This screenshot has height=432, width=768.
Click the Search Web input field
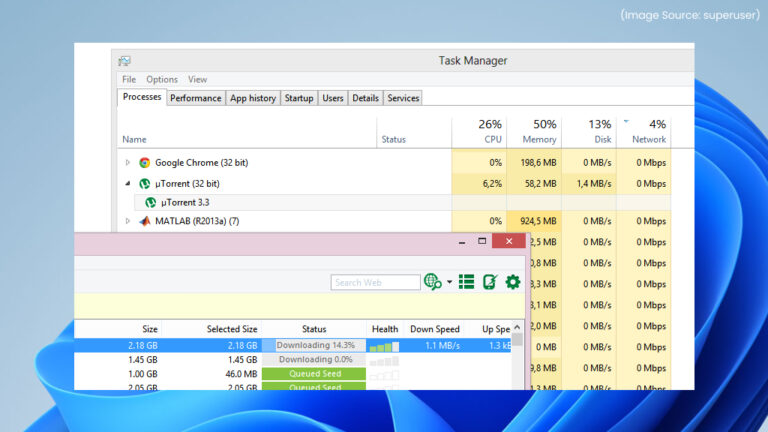(375, 283)
